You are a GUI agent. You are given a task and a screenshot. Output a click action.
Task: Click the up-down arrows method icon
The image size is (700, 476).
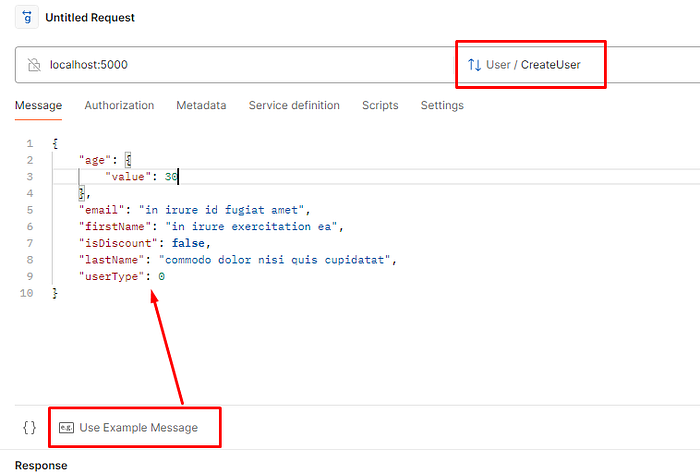(474, 65)
